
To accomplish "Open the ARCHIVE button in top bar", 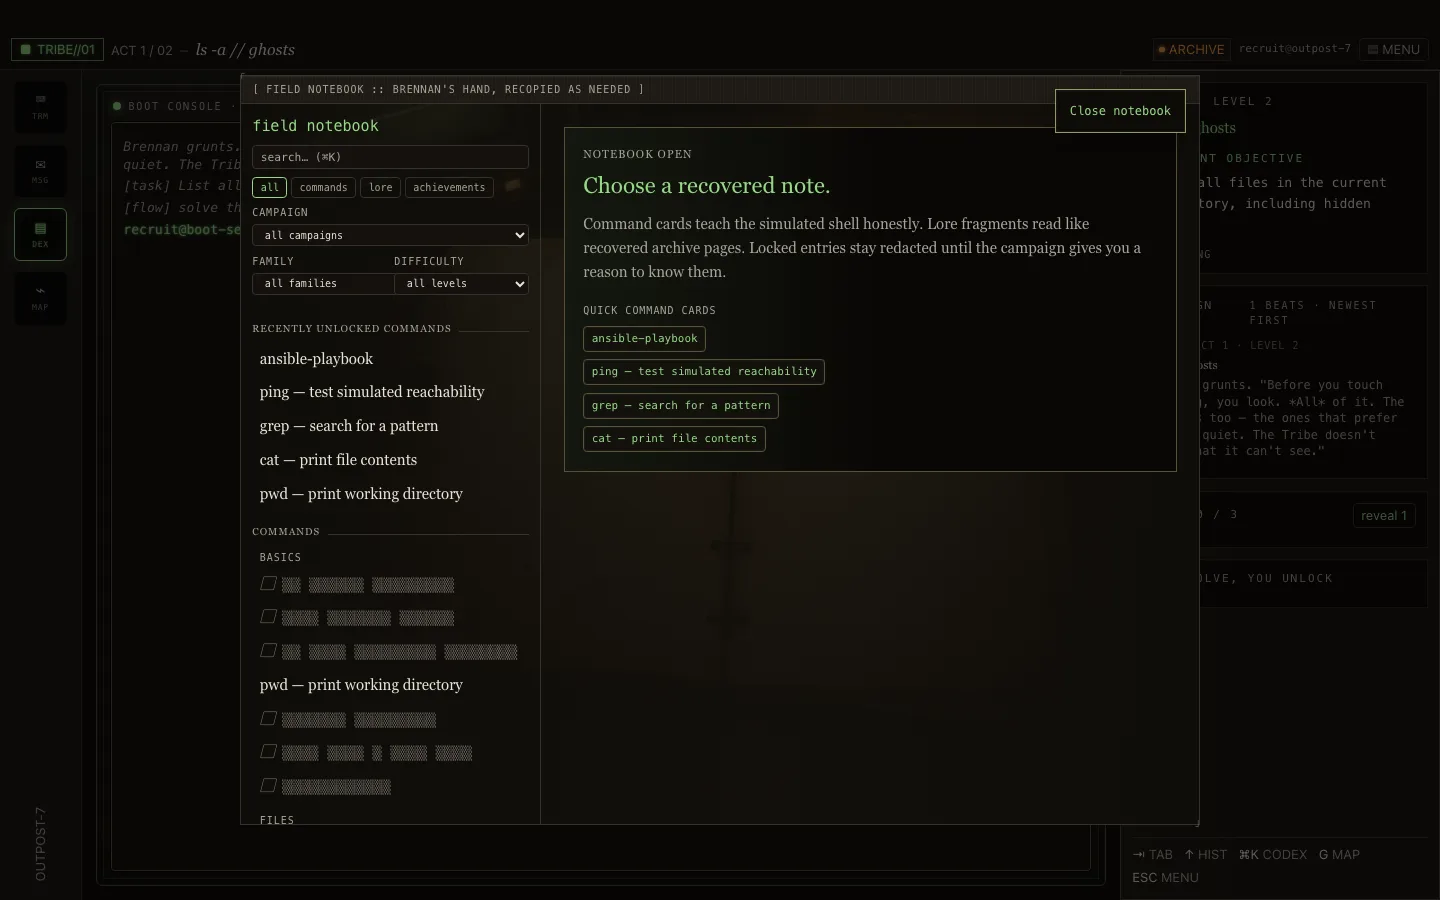I will pyautogui.click(x=1191, y=49).
